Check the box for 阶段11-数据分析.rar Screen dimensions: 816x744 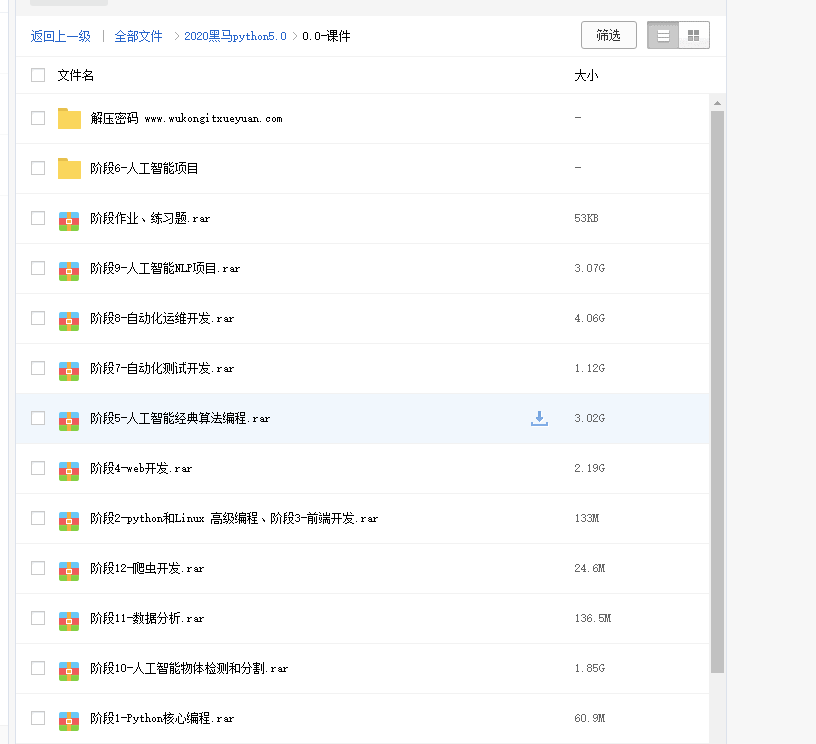[38, 618]
